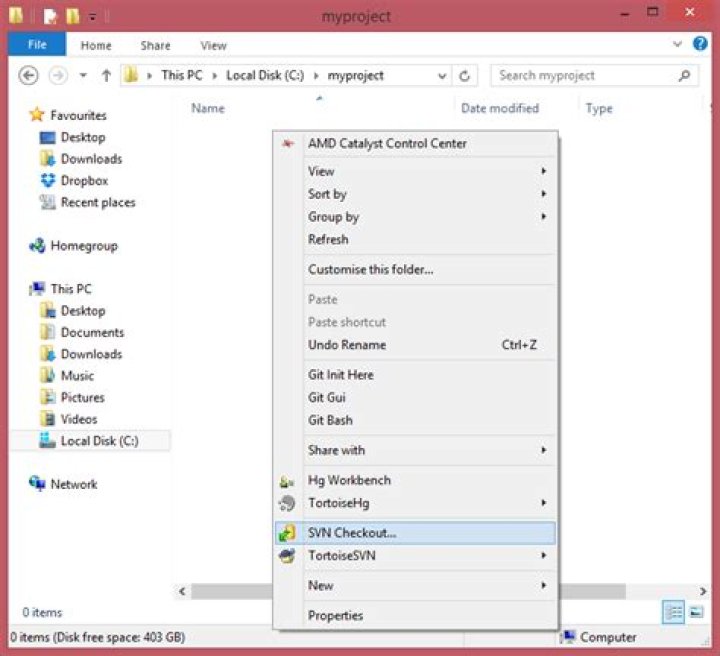Open the File ribbon tab
The height and width of the screenshot is (656, 720).
pos(37,45)
